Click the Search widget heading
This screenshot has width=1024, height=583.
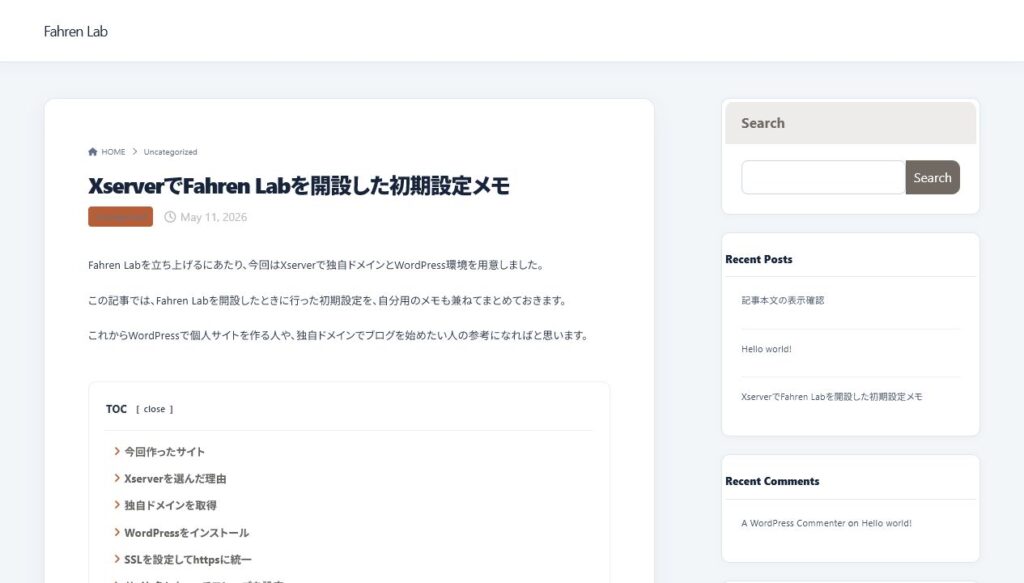click(763, 123)
